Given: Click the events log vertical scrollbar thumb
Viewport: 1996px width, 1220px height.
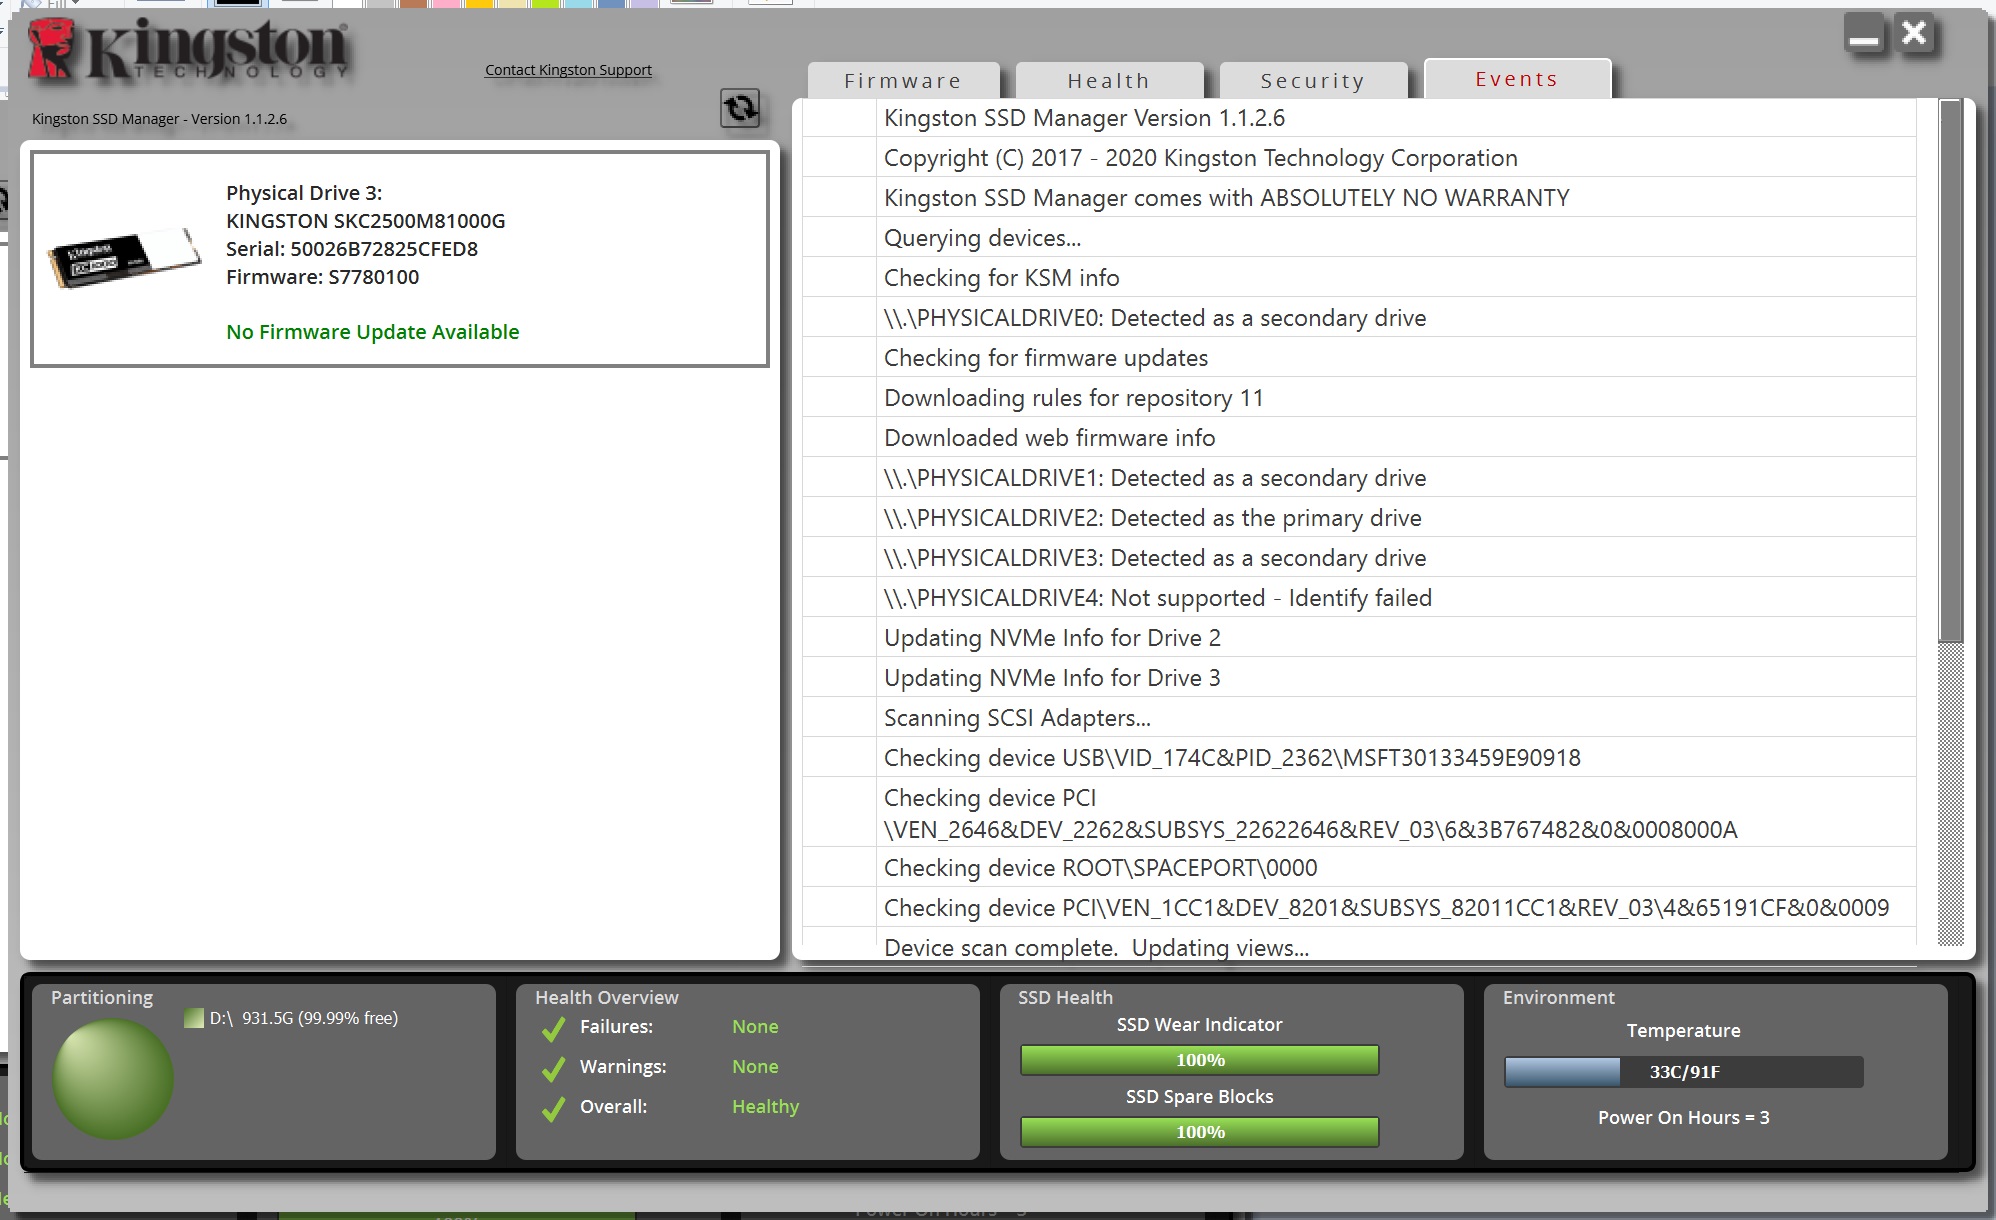Looking at the screenshot, I should [1951, 370].
